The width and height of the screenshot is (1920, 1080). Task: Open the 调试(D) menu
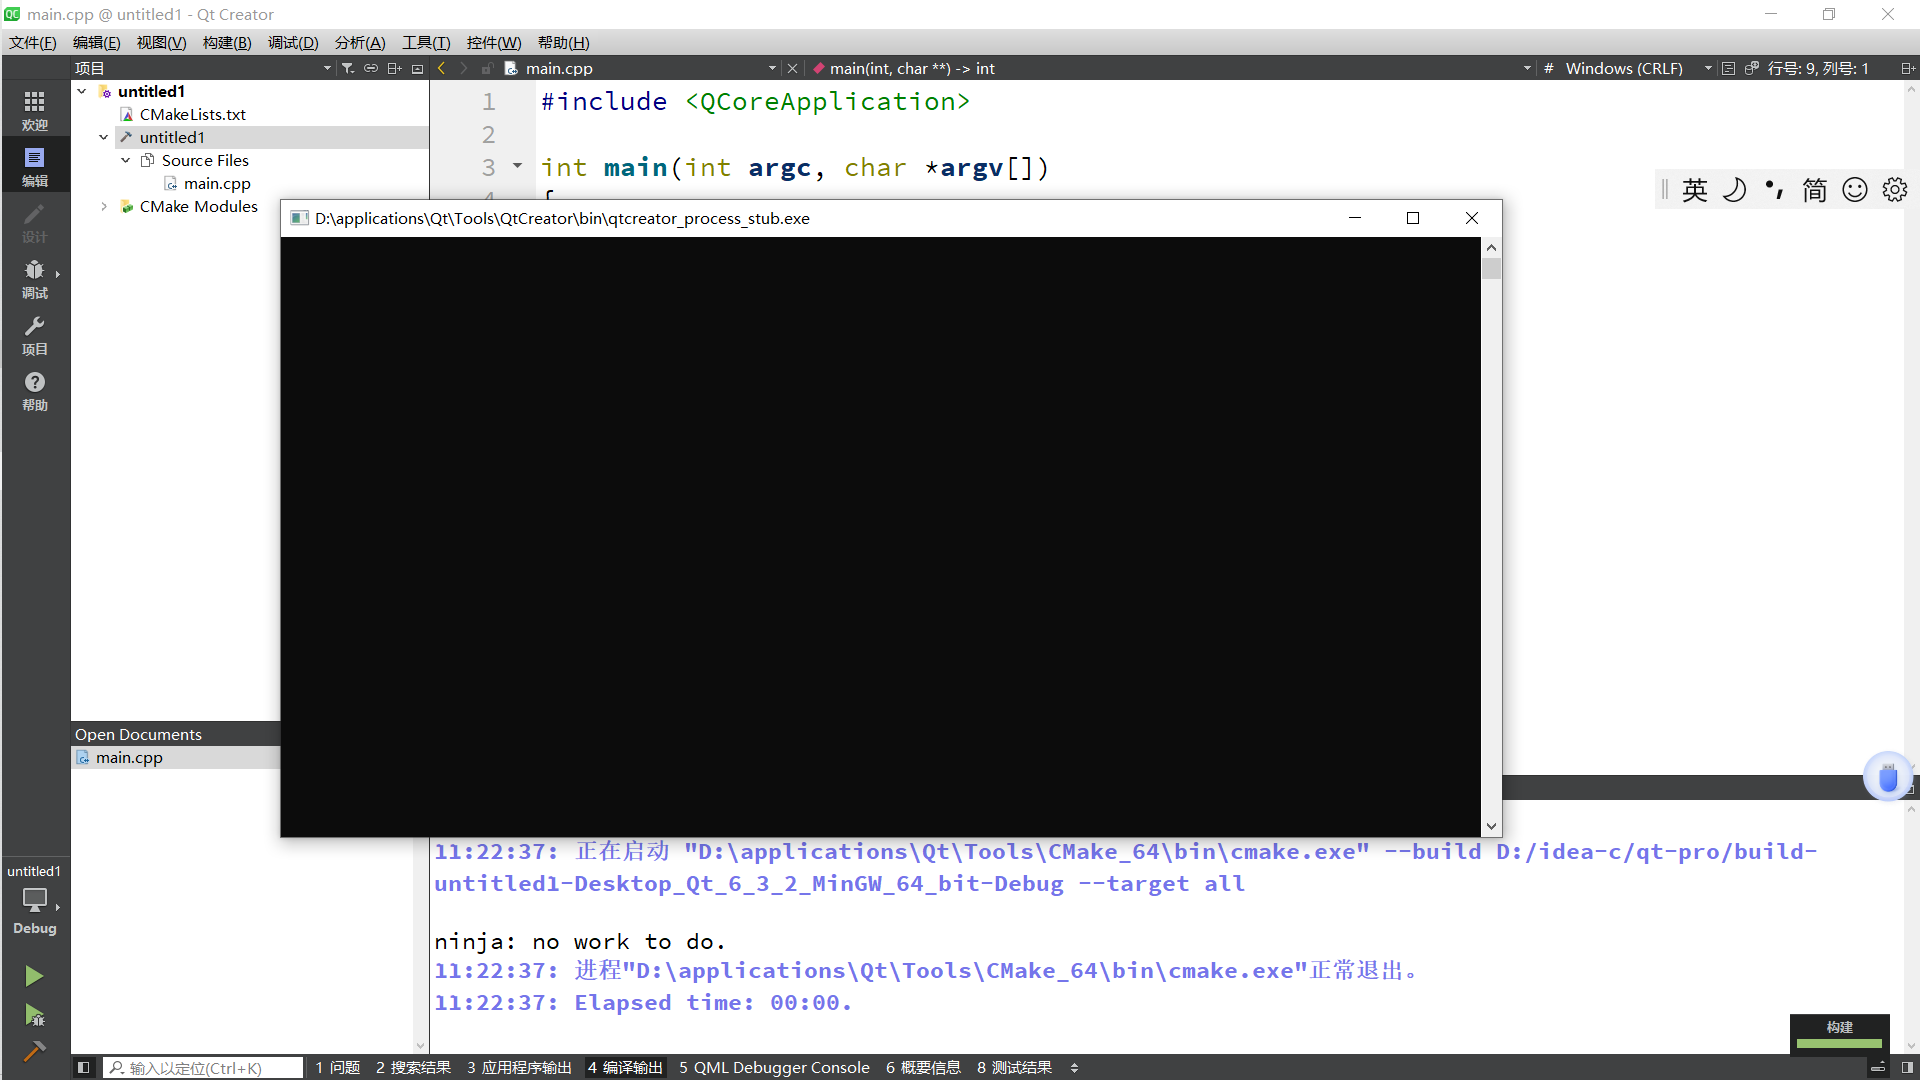pyautogui.click(x=293, y=42)
